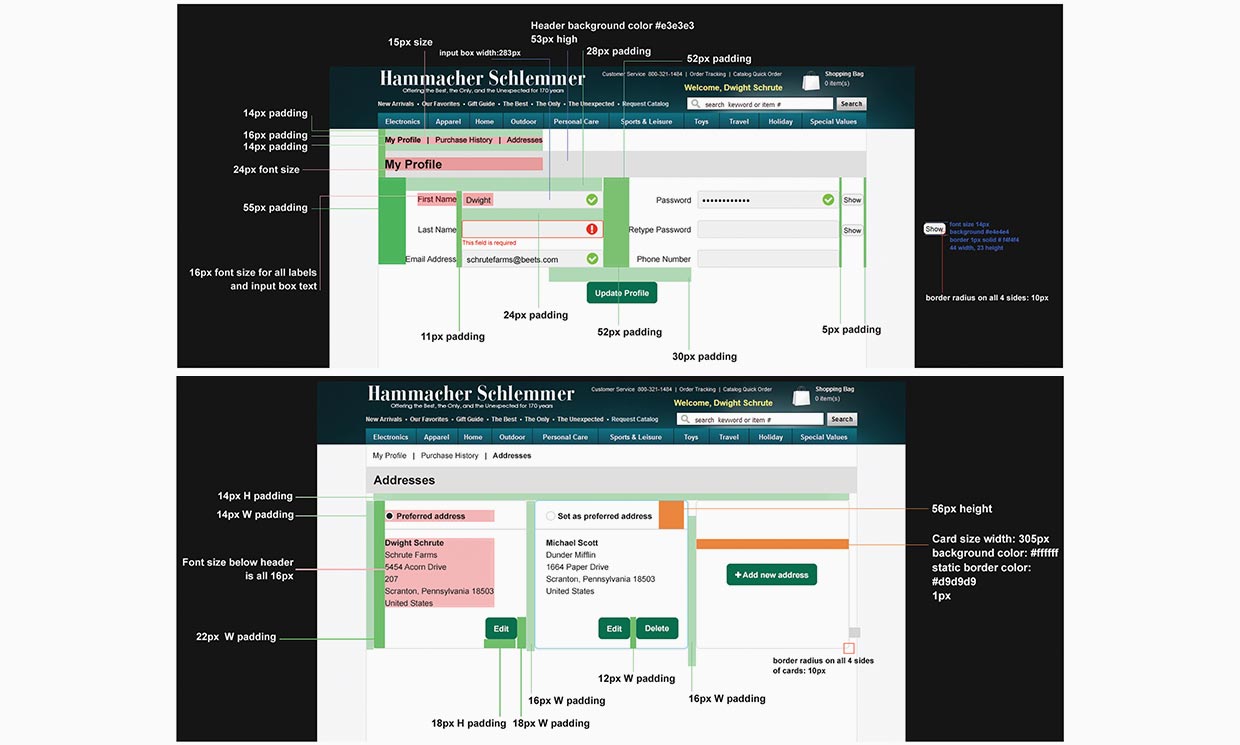This screenshot has height=745, width=1240.
Task: Click the "Add new address" button
Action: (771, 575)
